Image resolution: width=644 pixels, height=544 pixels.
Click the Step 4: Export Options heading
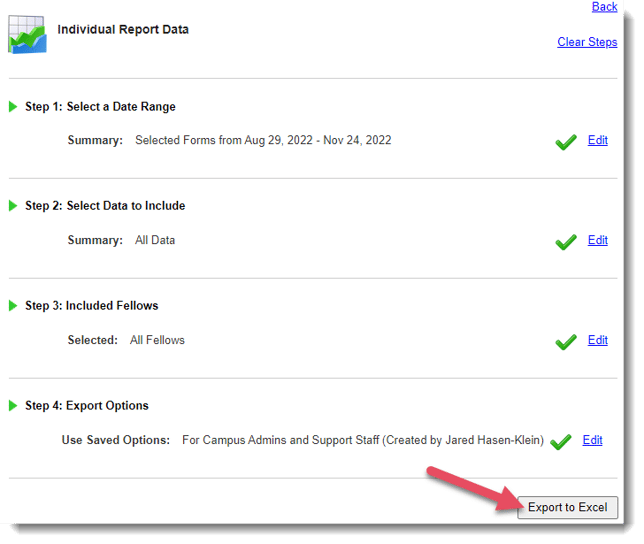[x=87, y=406]
